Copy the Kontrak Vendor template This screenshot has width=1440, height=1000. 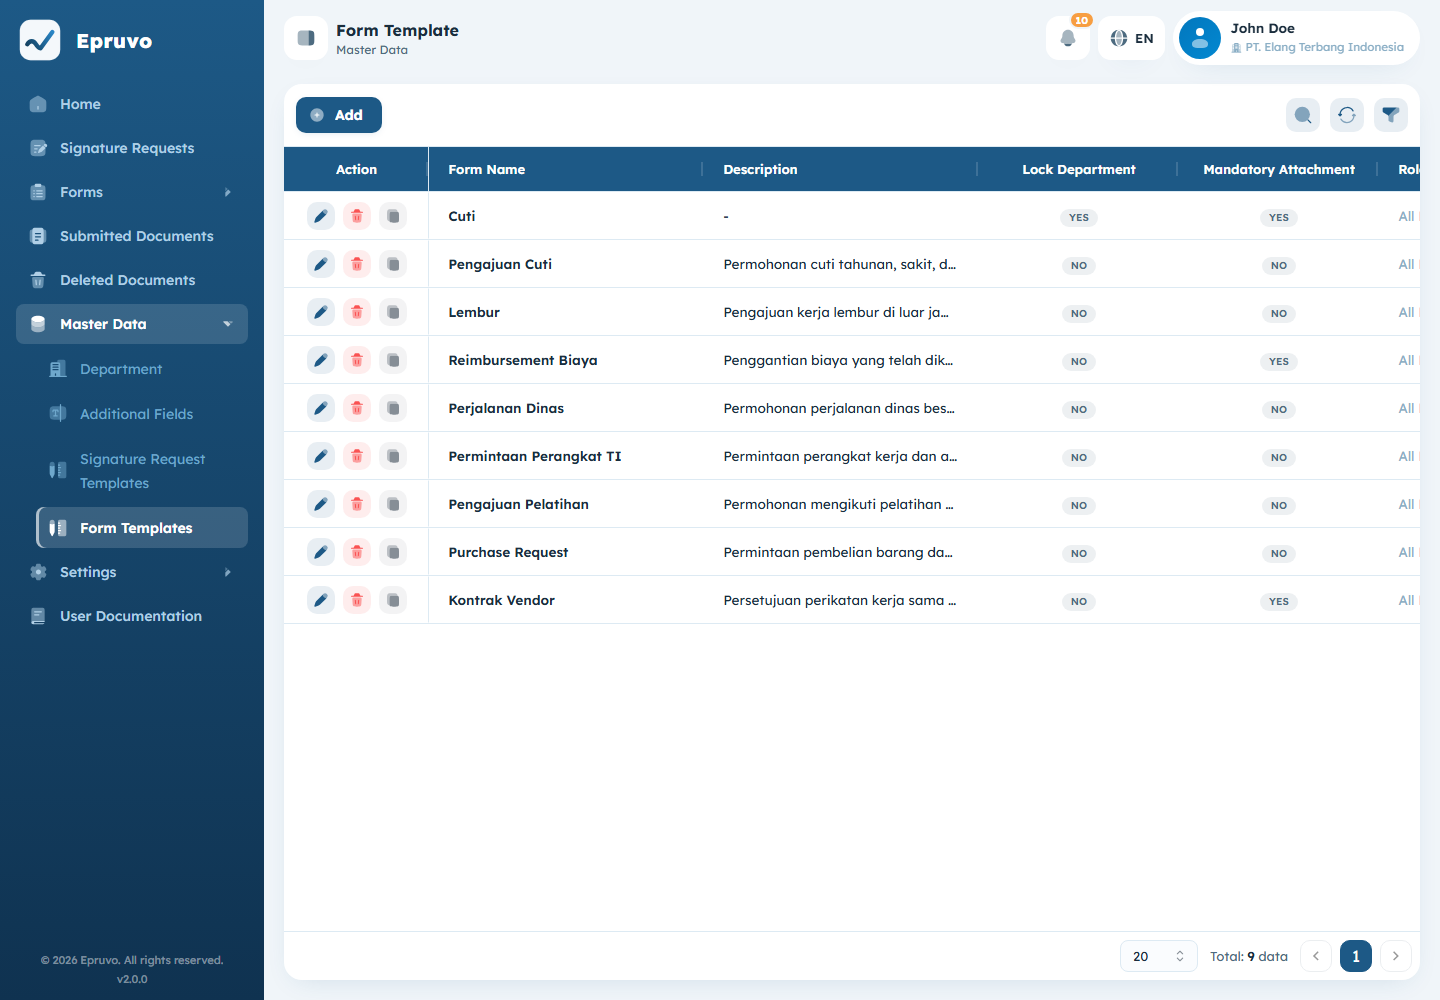(393, 600)
